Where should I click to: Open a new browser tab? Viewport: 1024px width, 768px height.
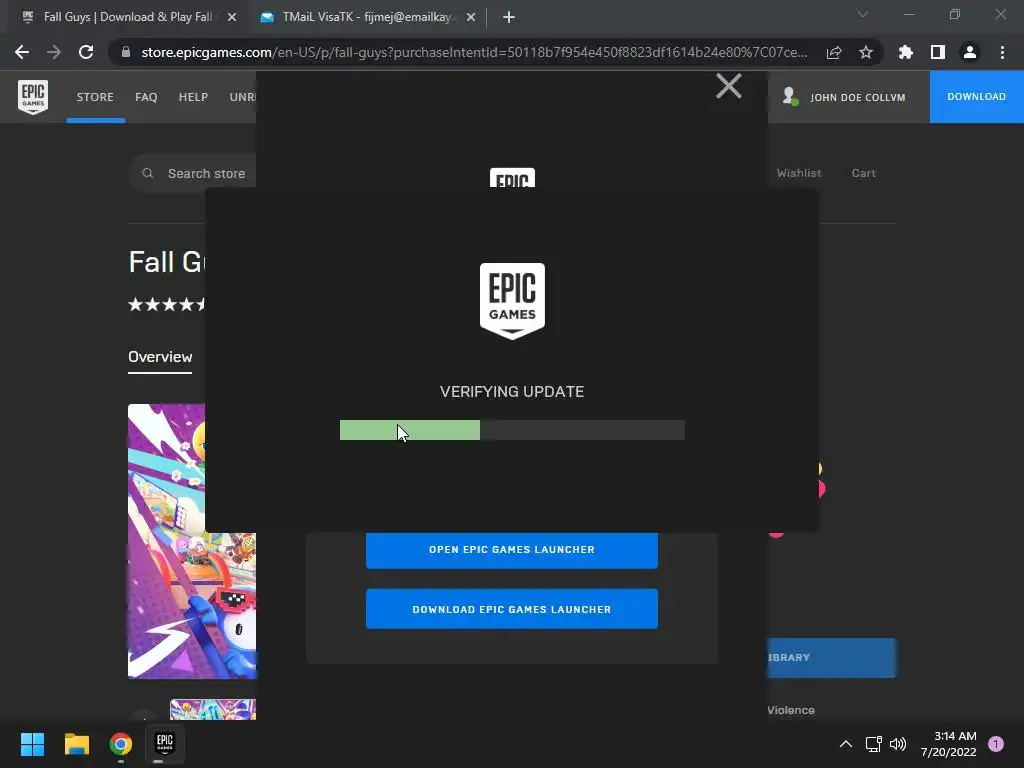click(509, 17)
